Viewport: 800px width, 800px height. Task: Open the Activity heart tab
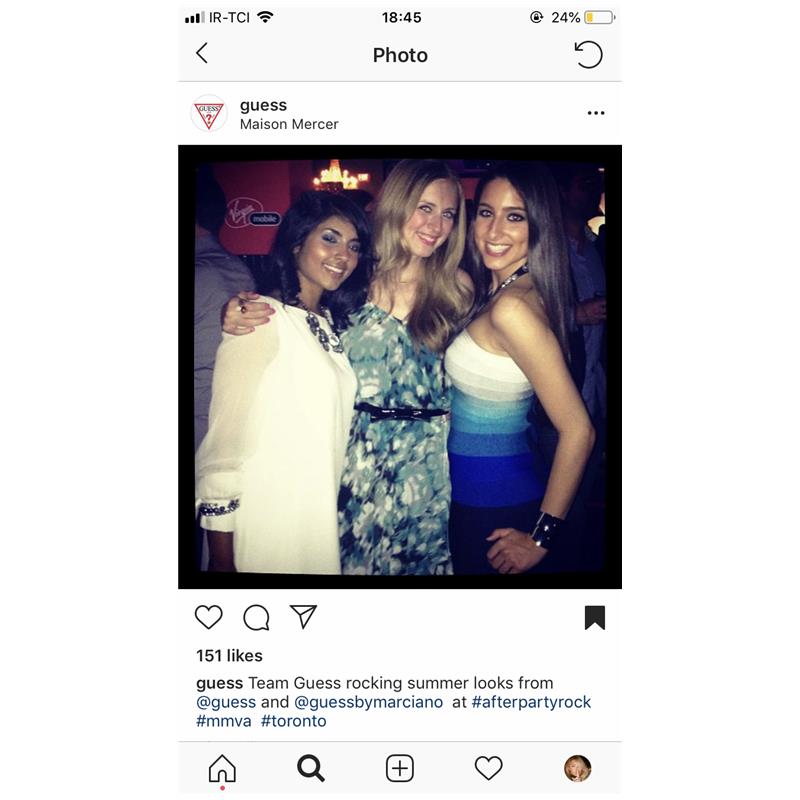point(488,768)
